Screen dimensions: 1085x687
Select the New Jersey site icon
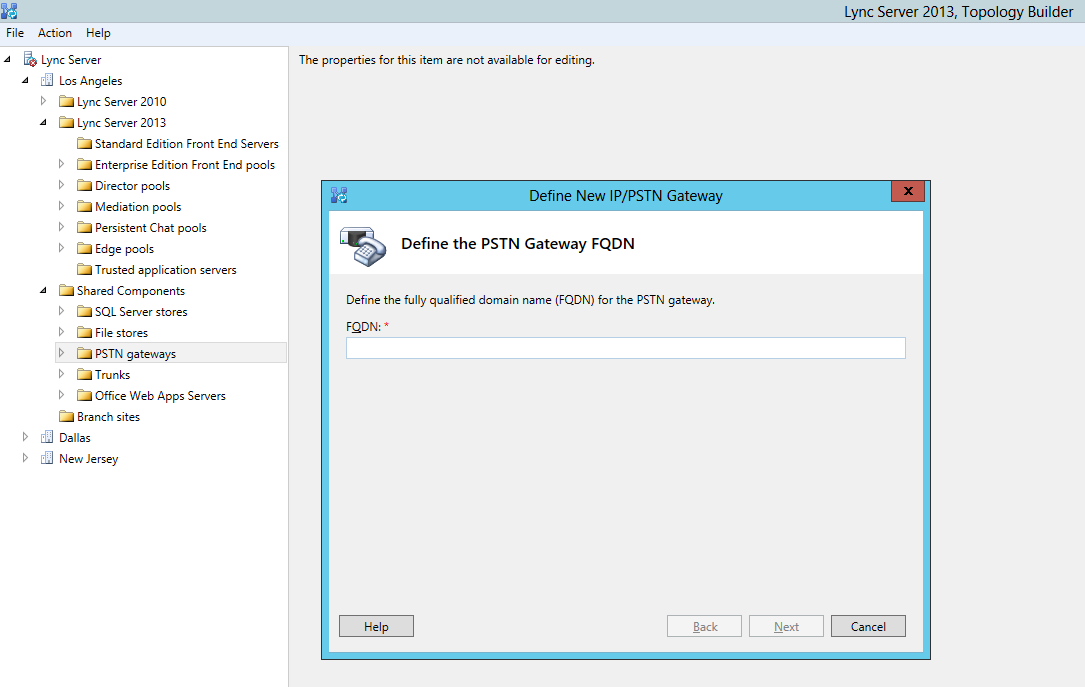click(48, 459)
